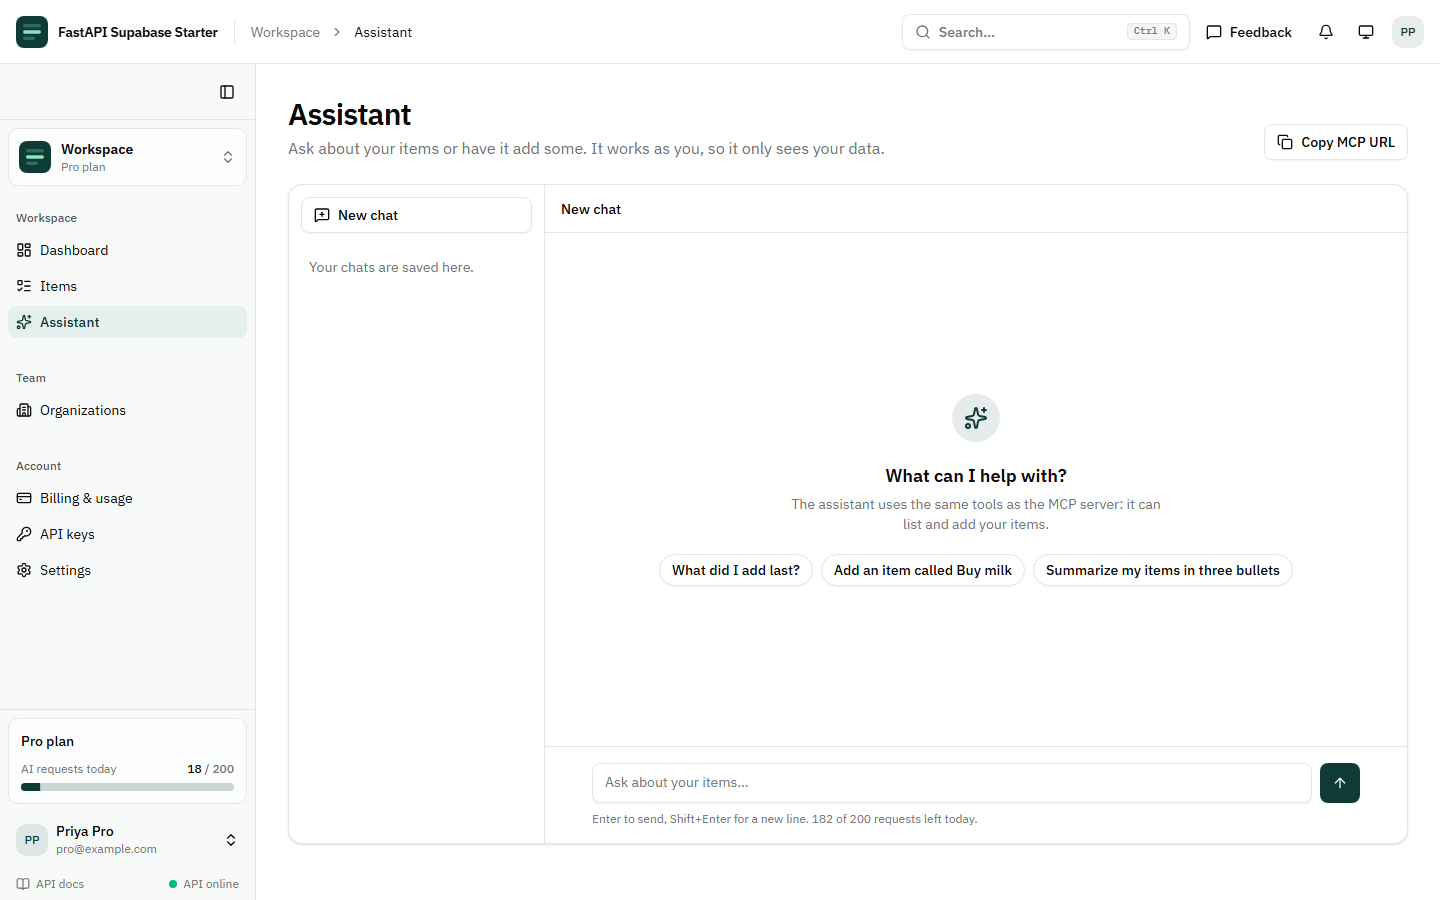Expand the Priya Pro account menu
This screenshot has height=900, width=1440.
click(128, 840)
